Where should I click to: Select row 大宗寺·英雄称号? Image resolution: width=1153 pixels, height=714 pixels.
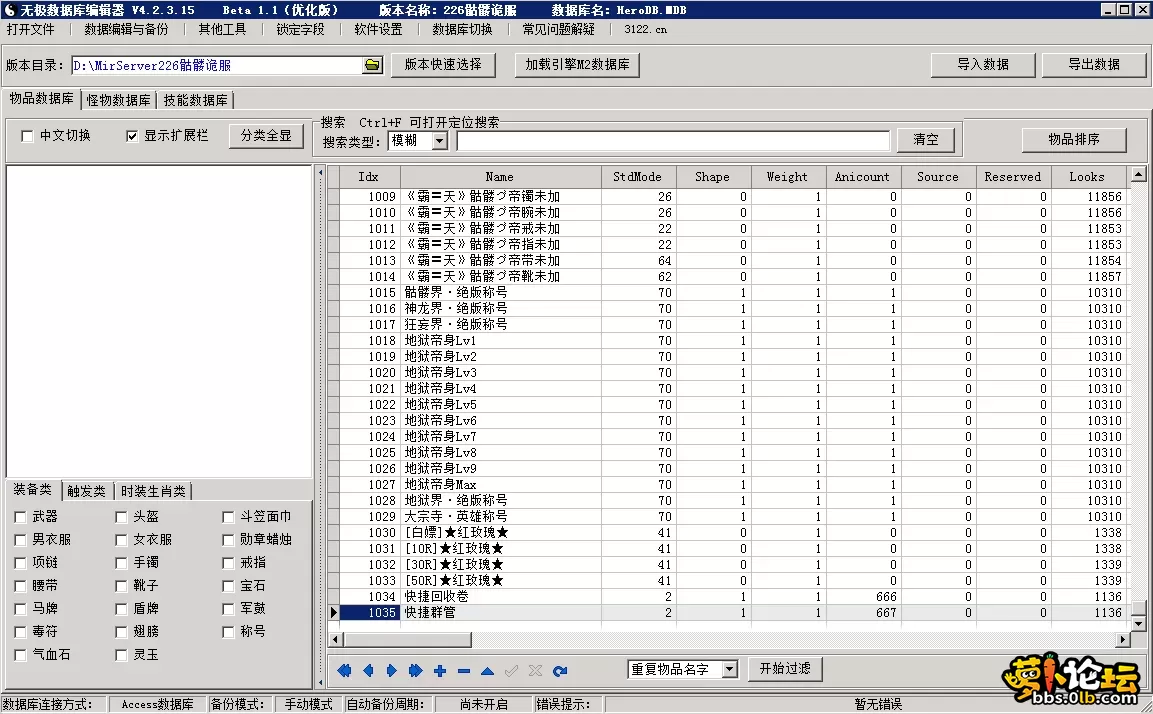[732, 516]
